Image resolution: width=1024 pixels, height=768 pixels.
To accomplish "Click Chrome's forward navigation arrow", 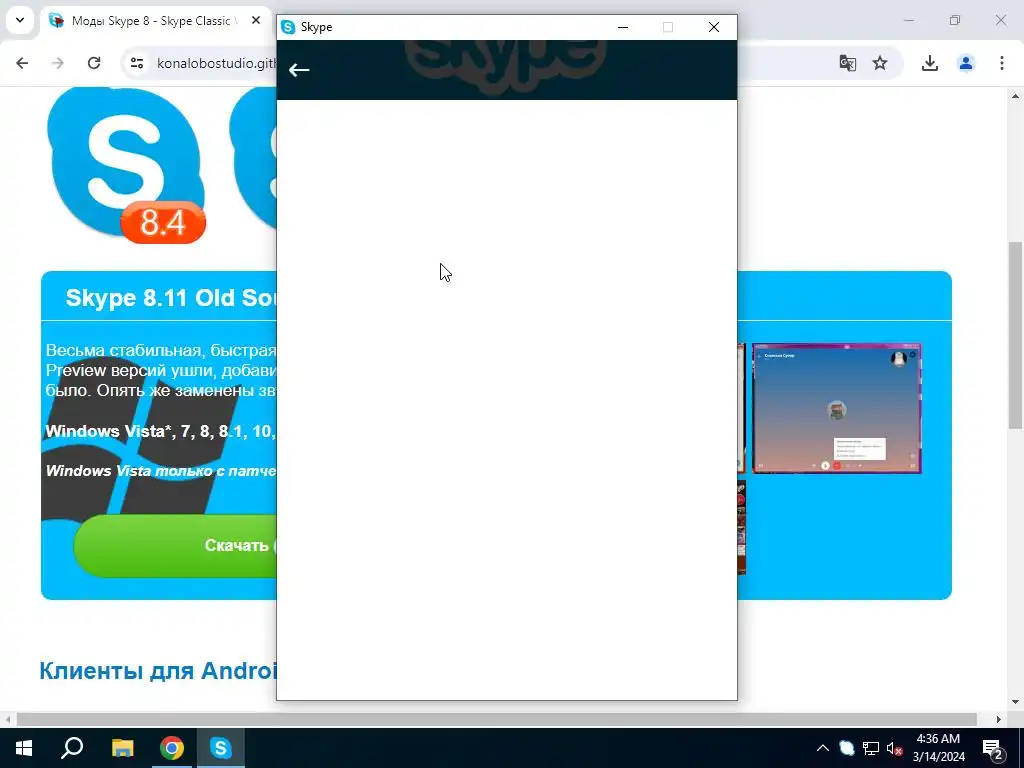I will click(58, 63).
